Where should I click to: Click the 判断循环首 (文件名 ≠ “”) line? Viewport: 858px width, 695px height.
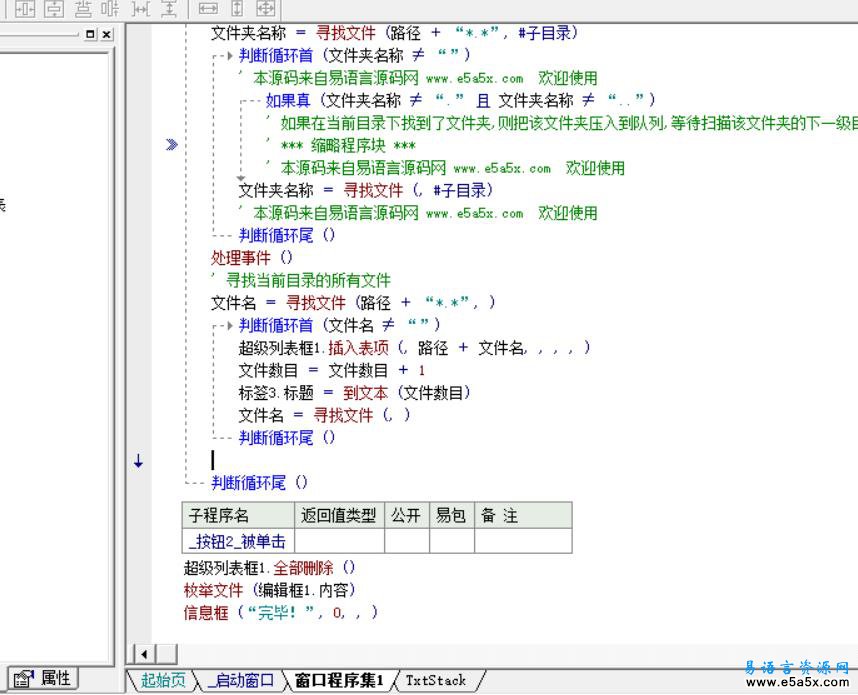click(339, 325)
